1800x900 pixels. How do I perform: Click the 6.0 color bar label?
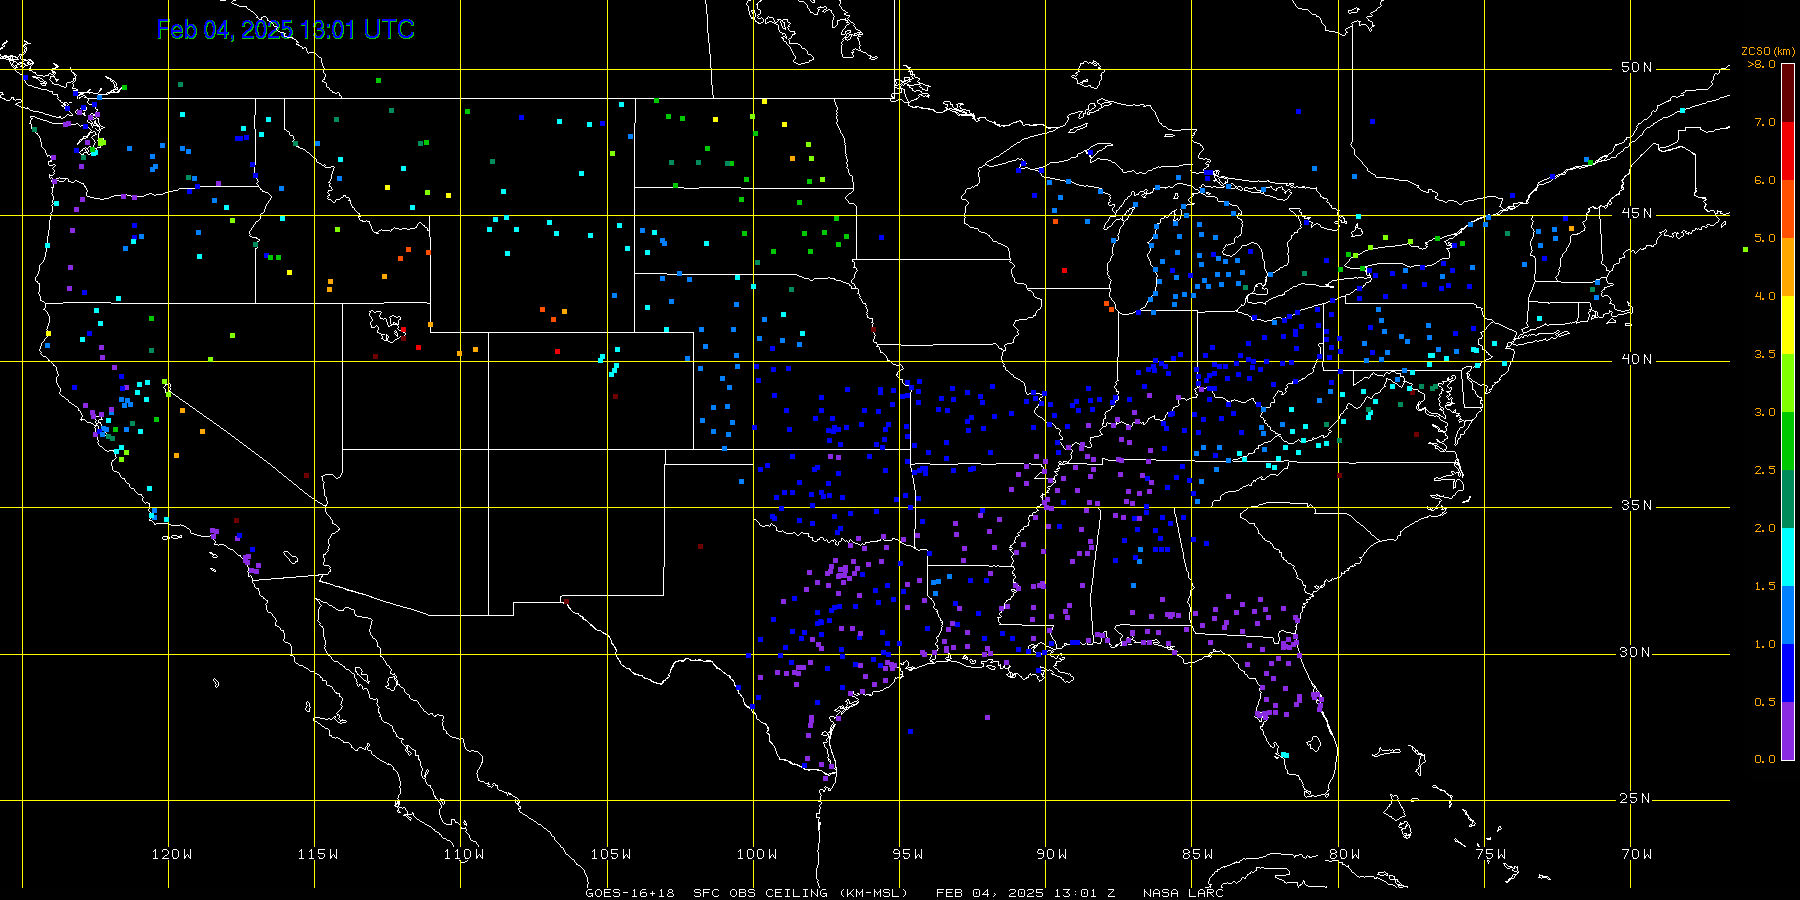[x=1765, y=180]
